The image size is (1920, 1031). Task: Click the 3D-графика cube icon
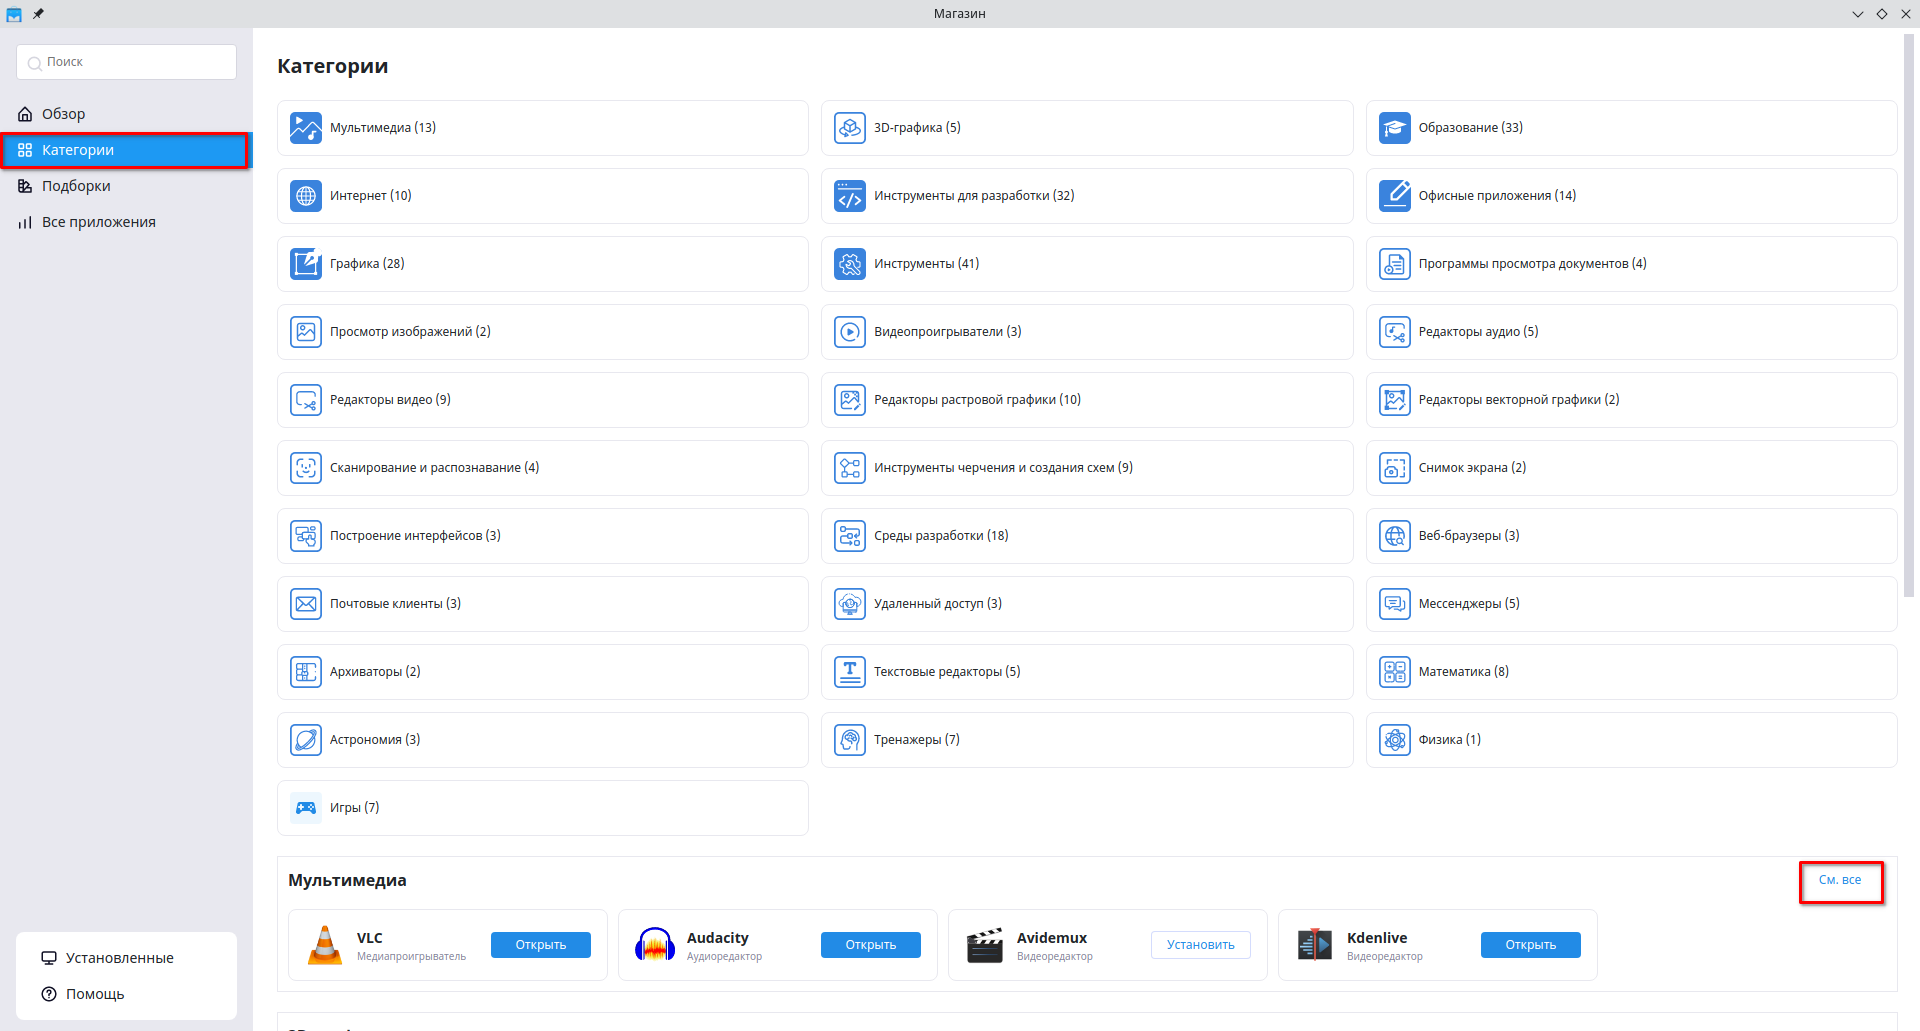tap(850, 128)
